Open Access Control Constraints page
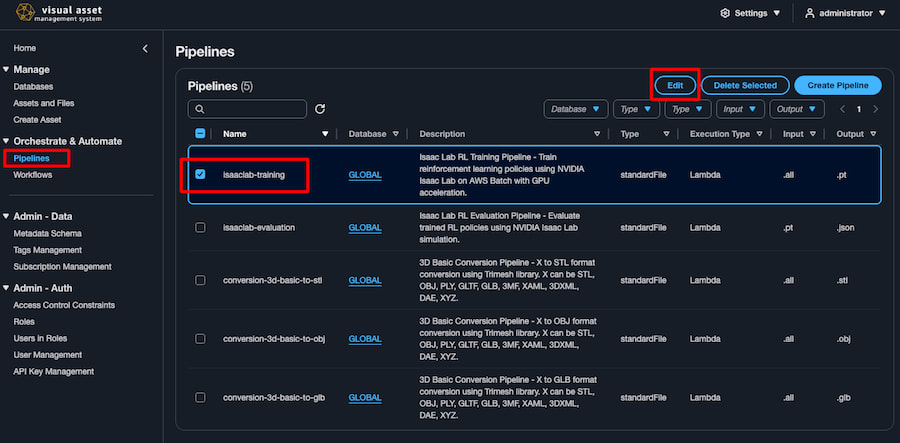The height and width of the screenshot is (443, 900). (x=64, y=305)
